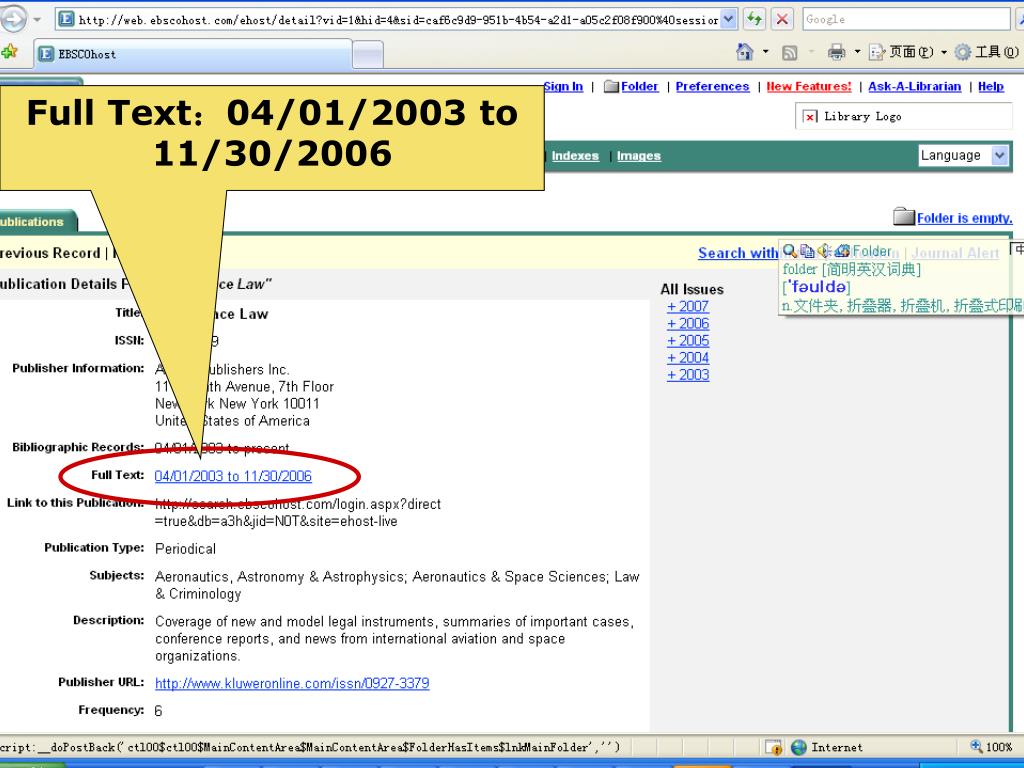Click the status bar popup blocker icon
Screen dimensions: 1024x768
pyautogui.click(x=773, y=747)
